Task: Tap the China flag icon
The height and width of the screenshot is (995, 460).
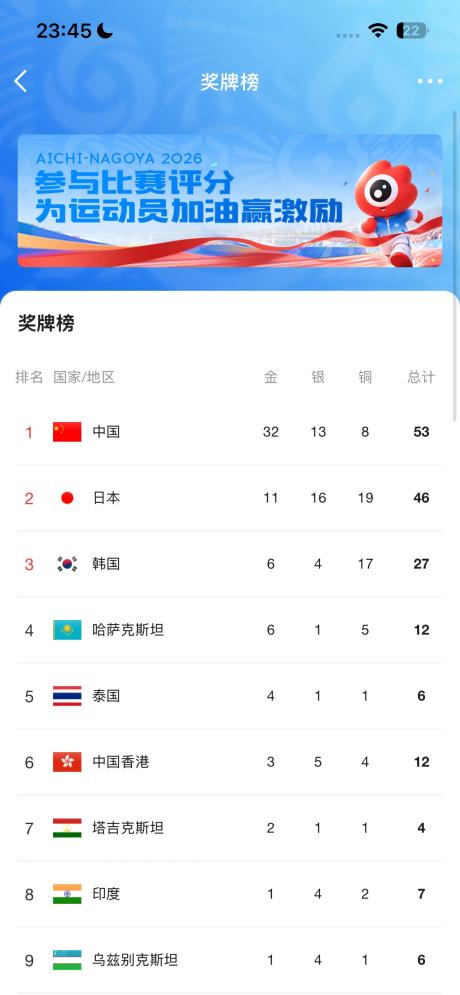Action: tap(67, 432)
